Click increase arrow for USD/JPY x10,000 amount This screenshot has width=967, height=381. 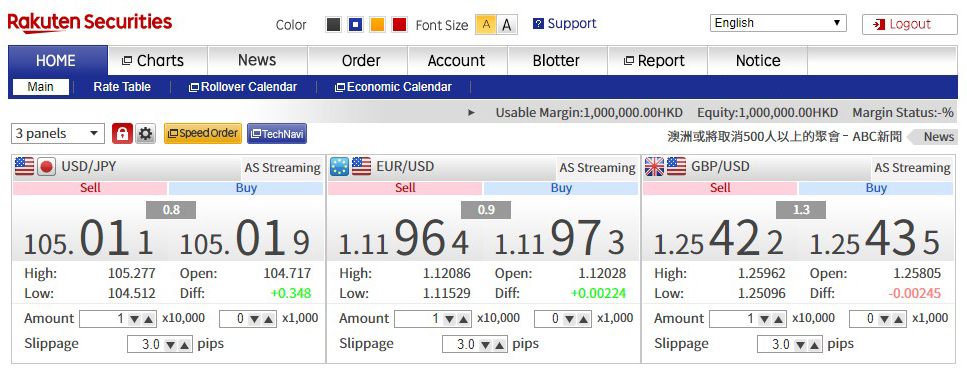[x=149, y=319]
